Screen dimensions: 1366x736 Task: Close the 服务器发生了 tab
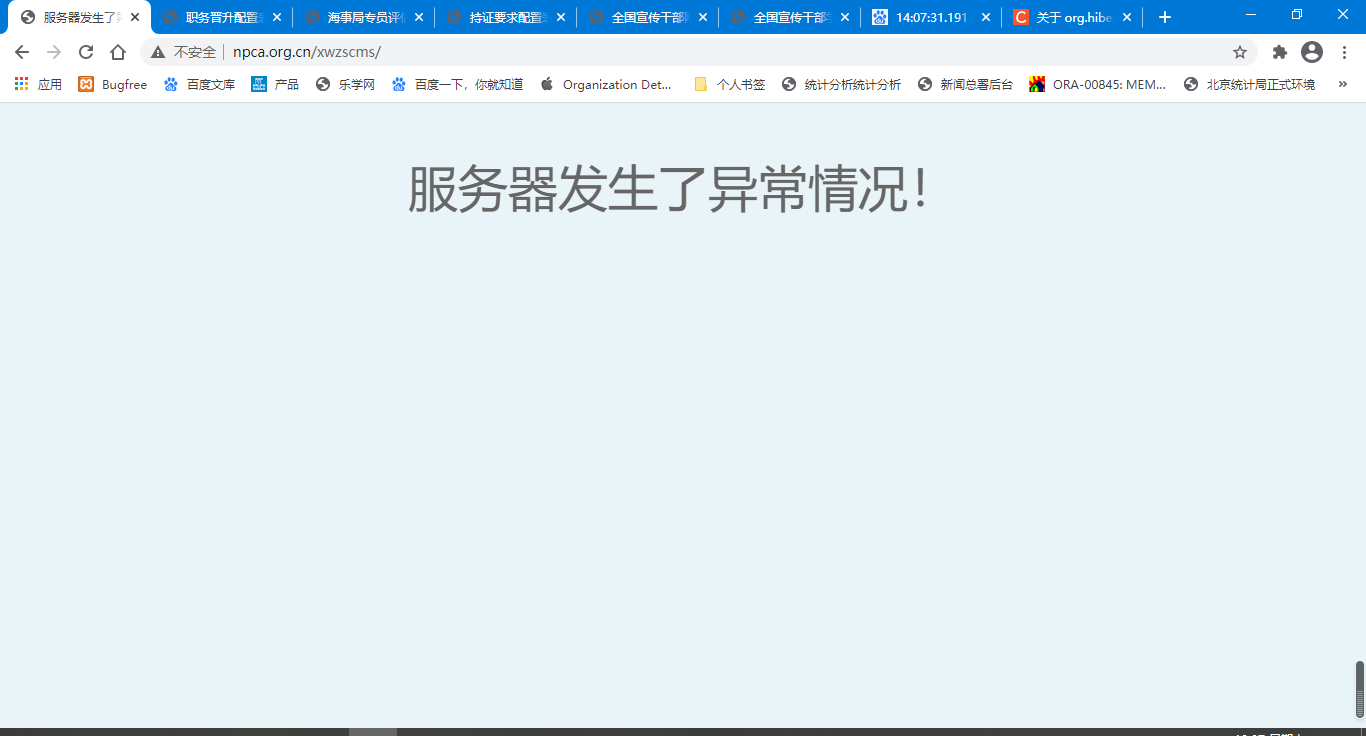(135, 17)
